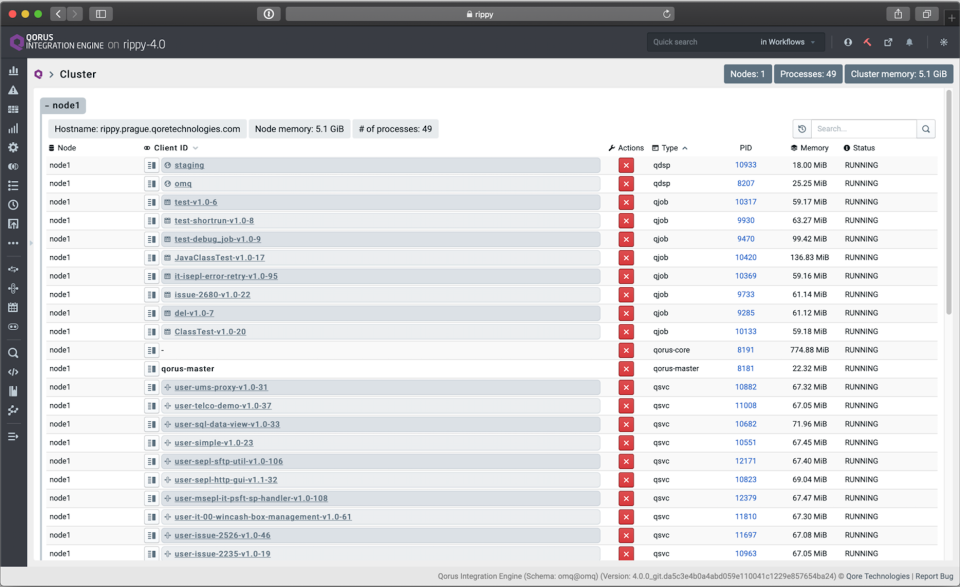The width and height of the screenshot is (960, 587).
Task: Open the dashboard chart icon in sidebar
Action: (13, 71)
